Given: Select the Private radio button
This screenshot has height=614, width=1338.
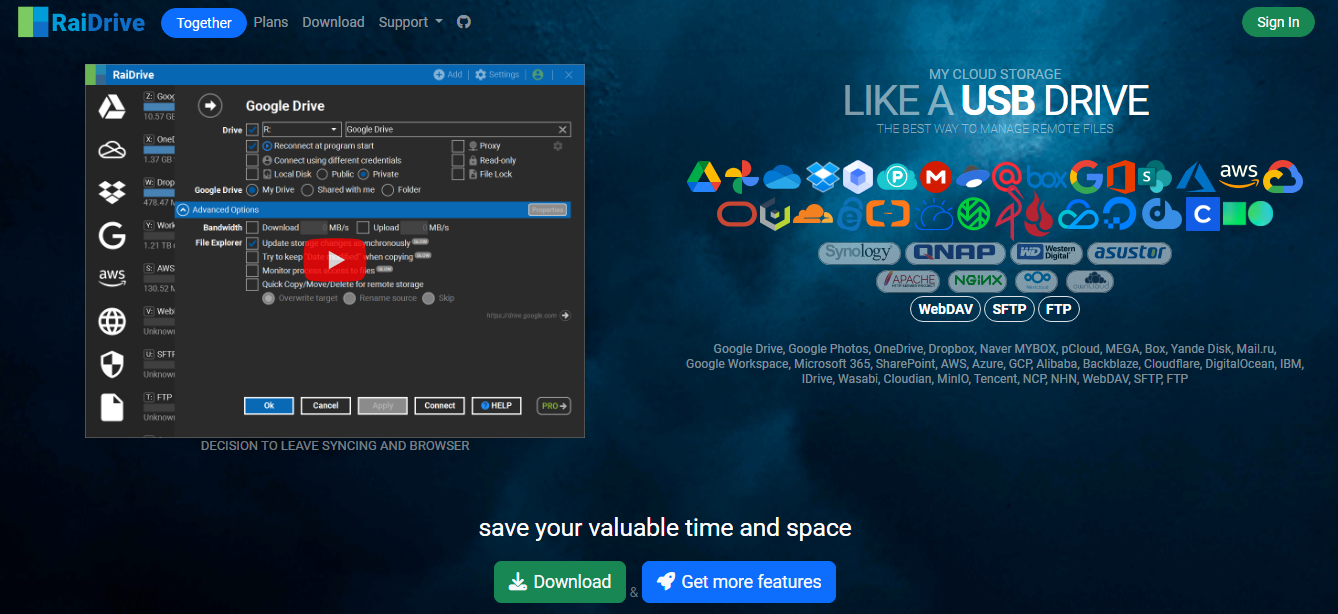Looking at the screenshot, I should coord(364,174).
